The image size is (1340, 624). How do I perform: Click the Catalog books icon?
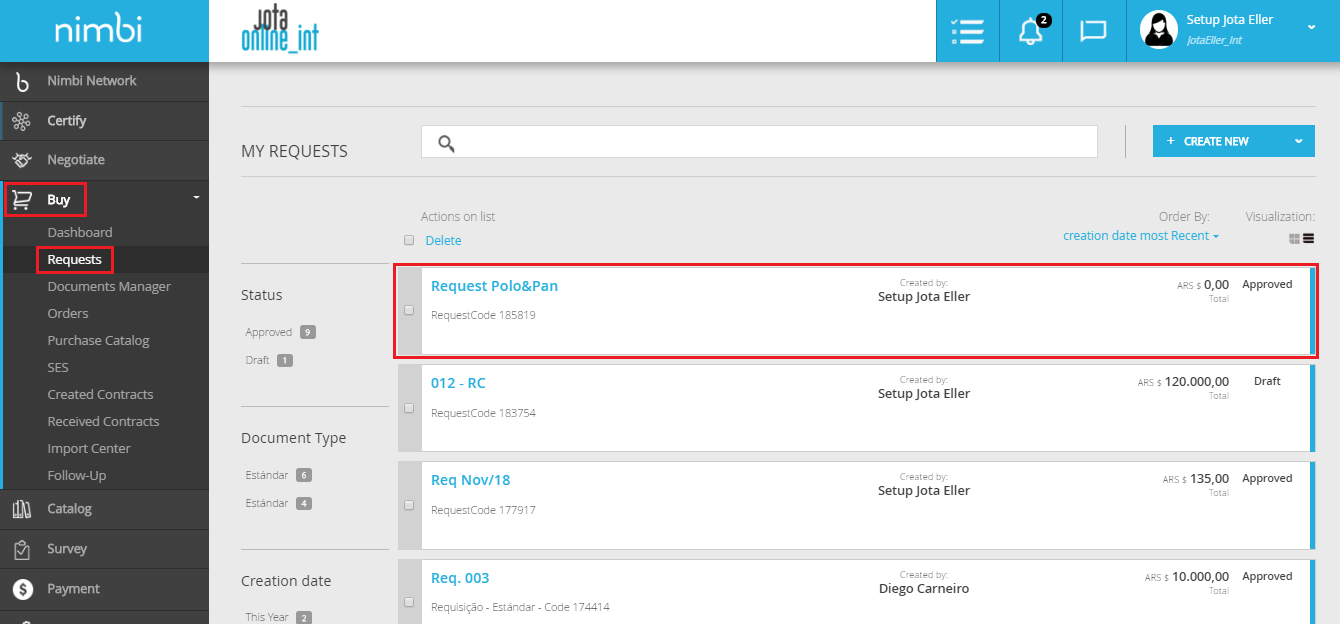[22, 509]
